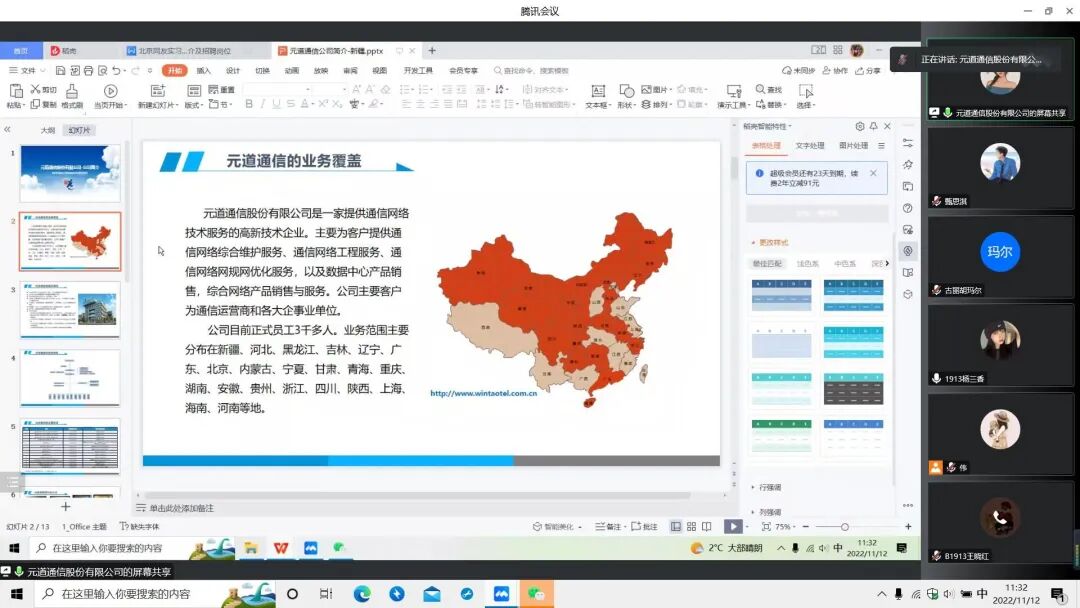Click the zoom-in plus button
Image resolution: width=1080 pixels, height=608 pixels.
coord(908,526)
